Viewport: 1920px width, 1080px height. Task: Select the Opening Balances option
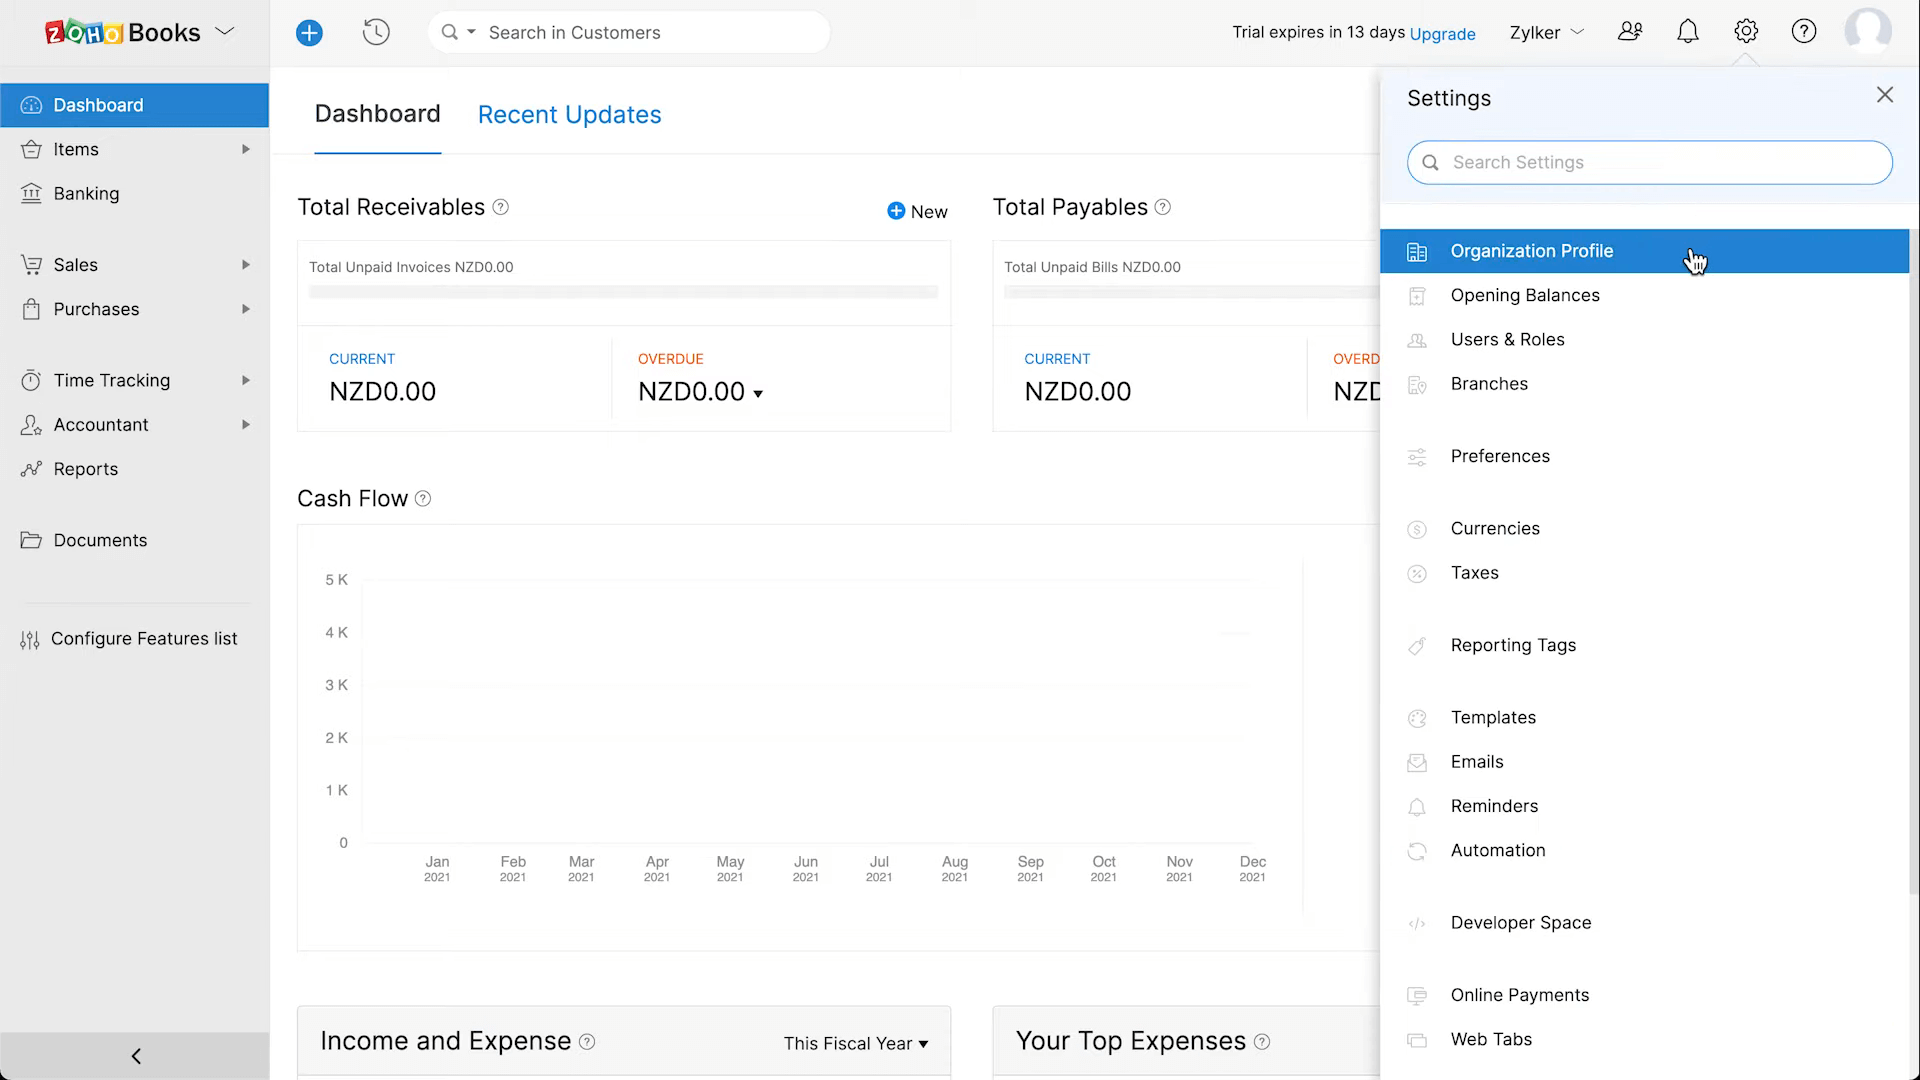coord(1526,294)
